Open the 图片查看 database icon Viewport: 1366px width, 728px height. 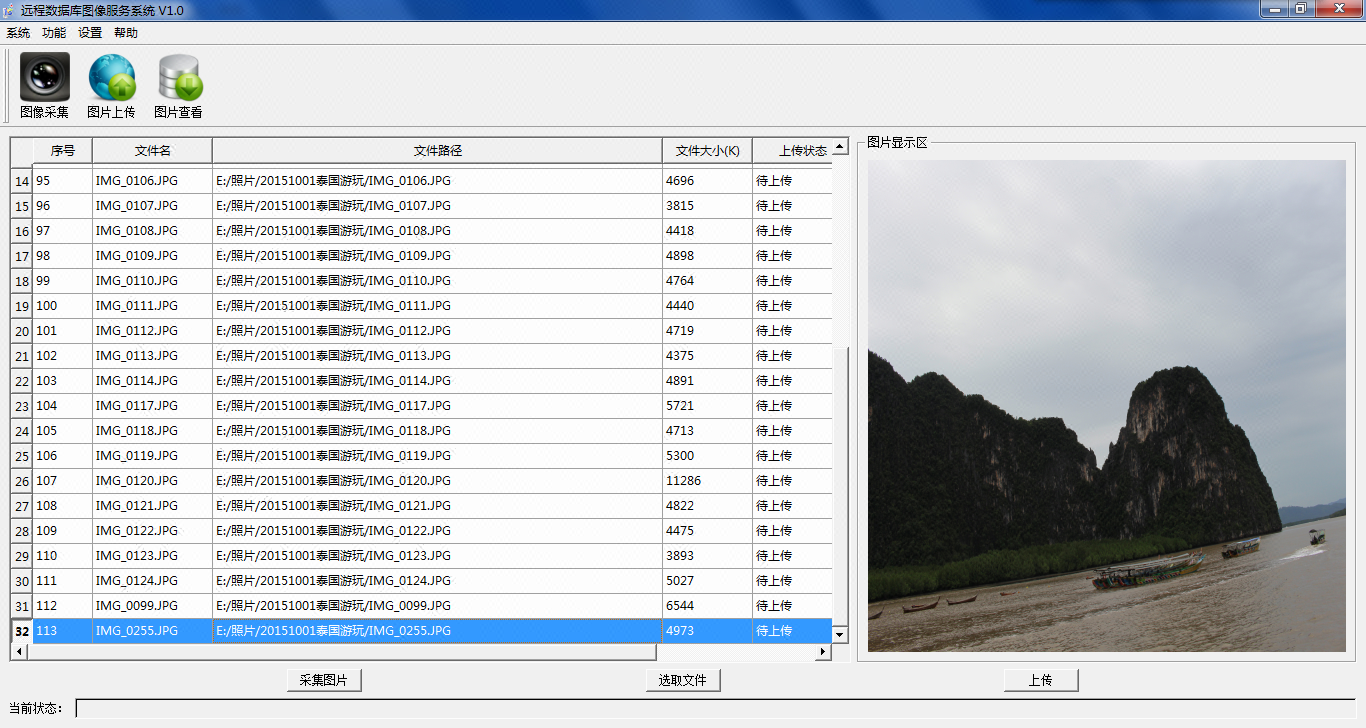pos(179,78)
